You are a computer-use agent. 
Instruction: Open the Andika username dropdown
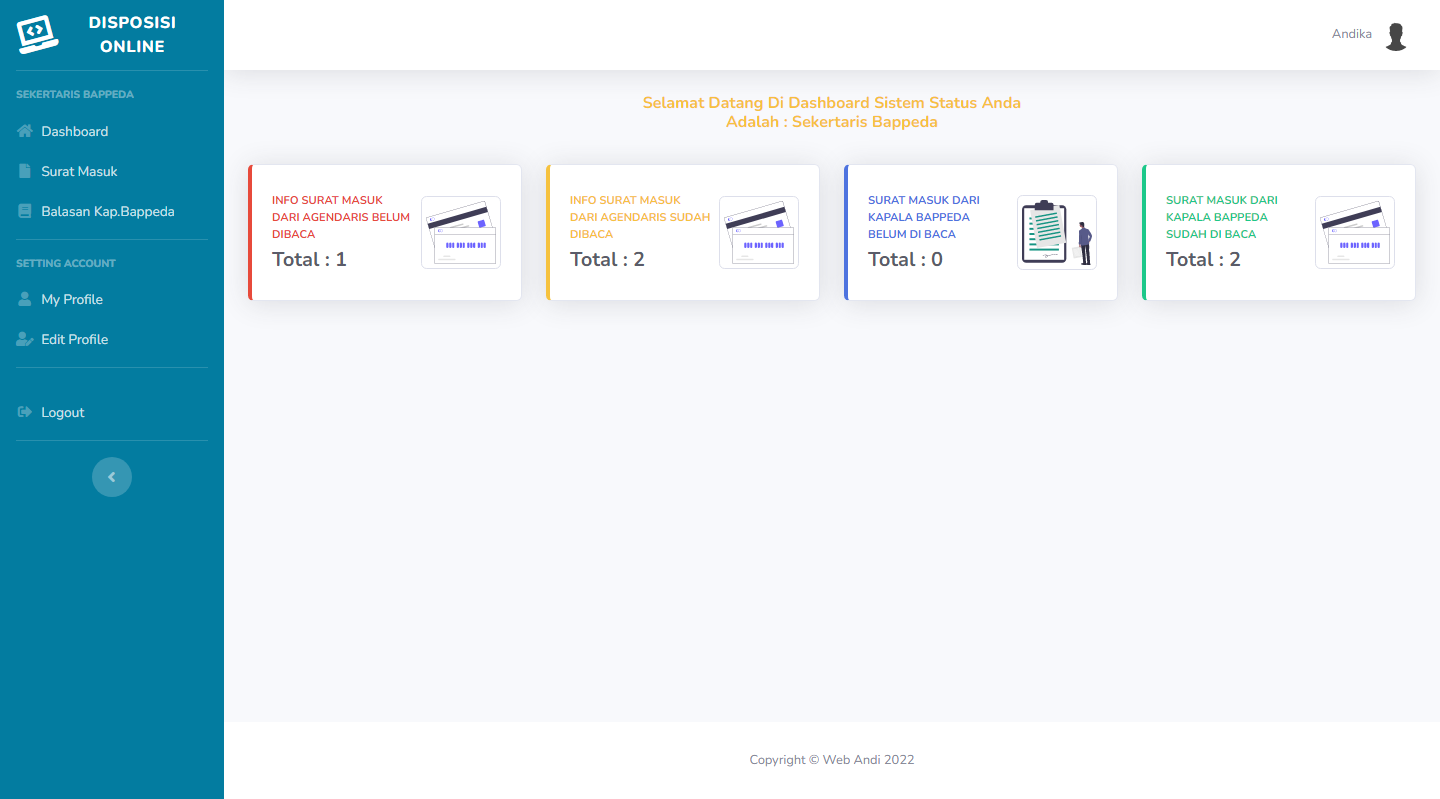click(x=1352, y=34)
